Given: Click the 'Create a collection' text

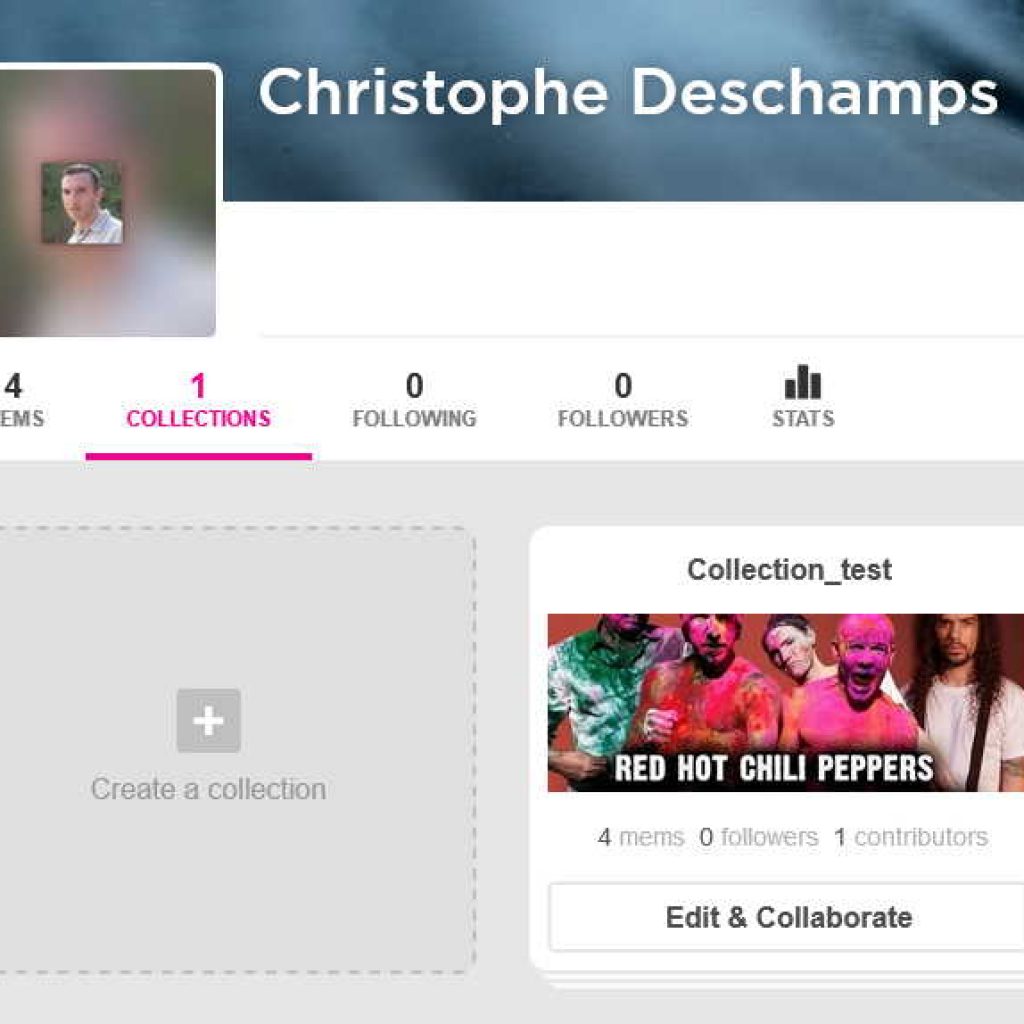Looking at the screenshot, I should [208, 790].
